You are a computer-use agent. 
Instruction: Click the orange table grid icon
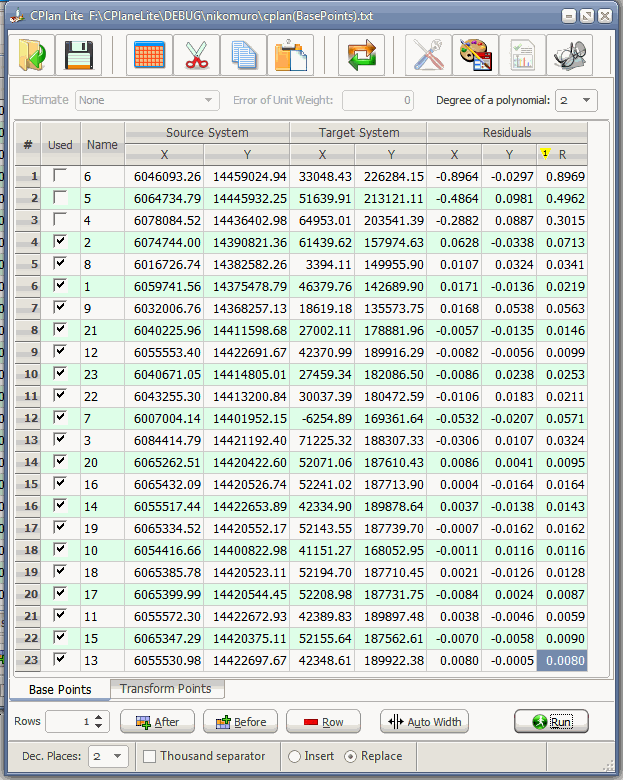pyautogui.click(x=150, y=56)
